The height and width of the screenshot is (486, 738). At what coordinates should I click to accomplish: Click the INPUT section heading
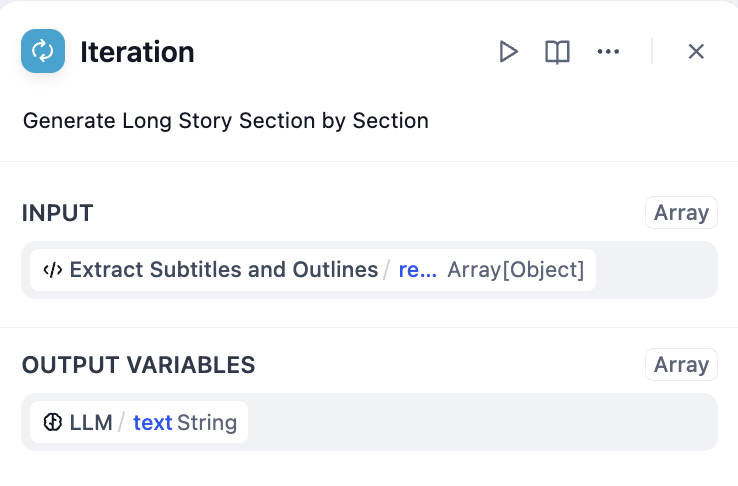[58, 213]
